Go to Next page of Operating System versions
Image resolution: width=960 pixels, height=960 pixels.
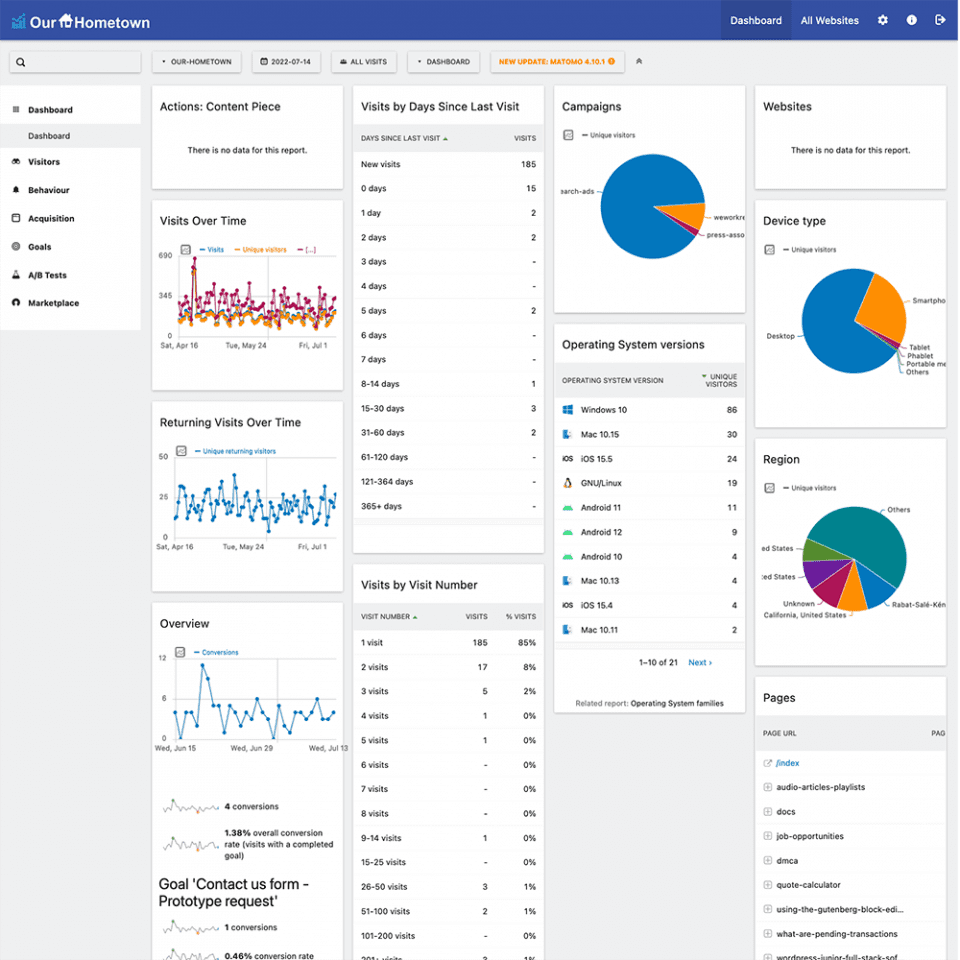(x=700, y=662)
